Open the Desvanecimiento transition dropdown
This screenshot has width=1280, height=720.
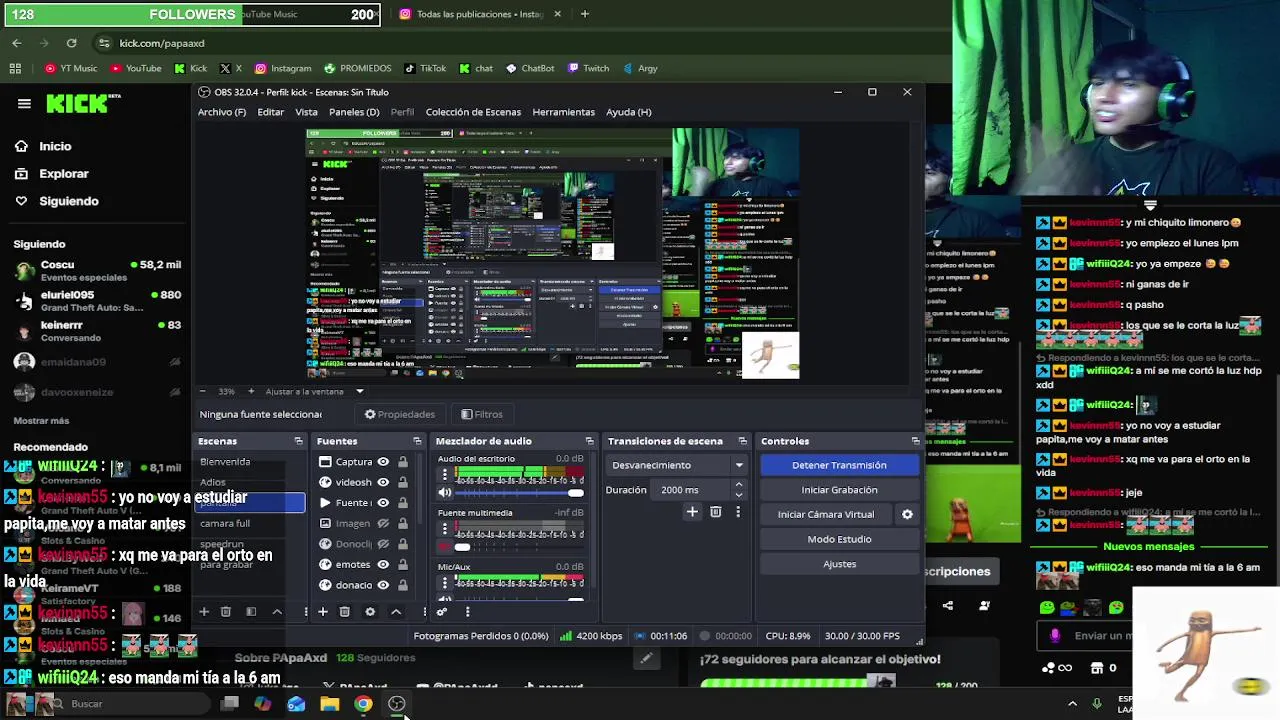tap(677, 465)
